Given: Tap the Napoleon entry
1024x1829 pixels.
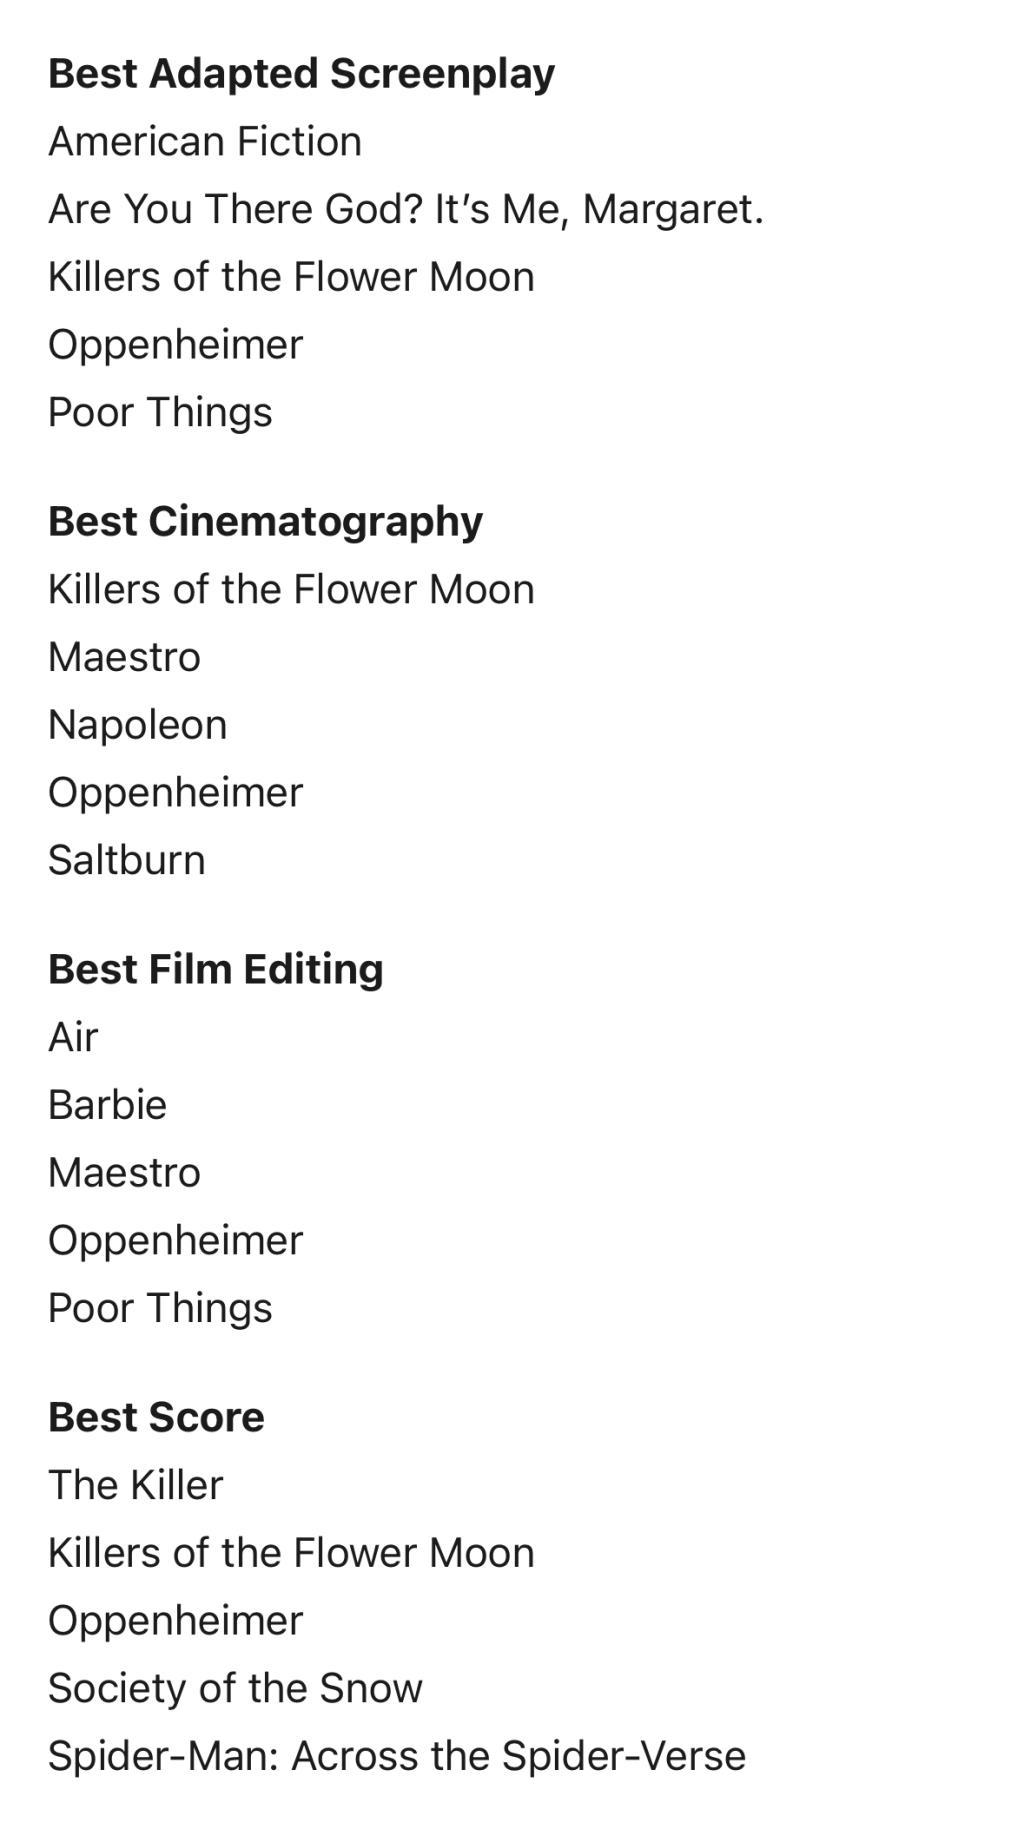Looking at the screenshot, I should [x=138, y=726].
